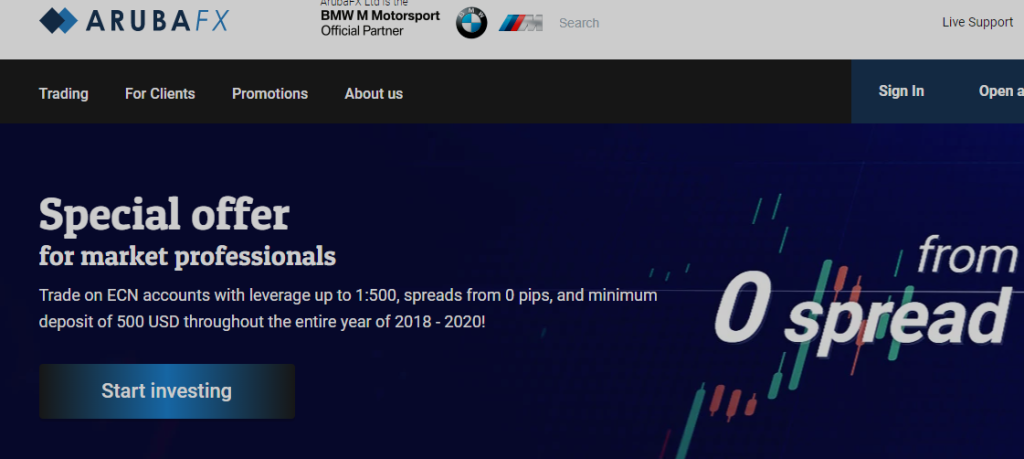Click the ECN accounts leverage description text
Screen dimensions: 1024x459
tap(347, 310)
